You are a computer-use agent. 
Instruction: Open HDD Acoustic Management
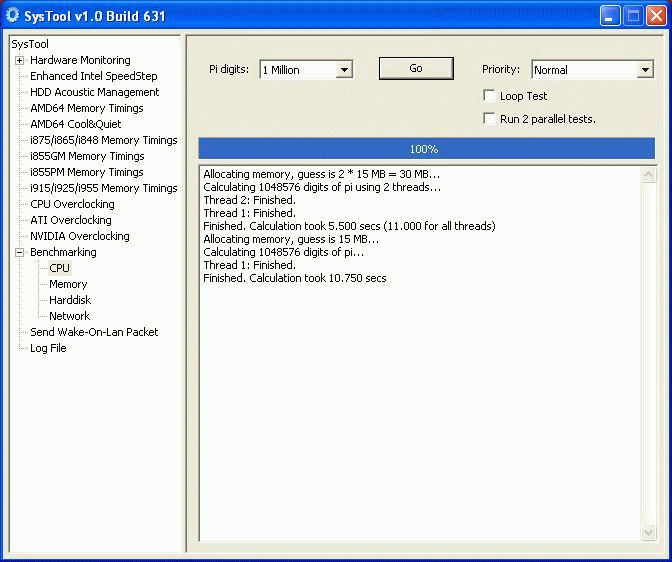tap(94, 92)
